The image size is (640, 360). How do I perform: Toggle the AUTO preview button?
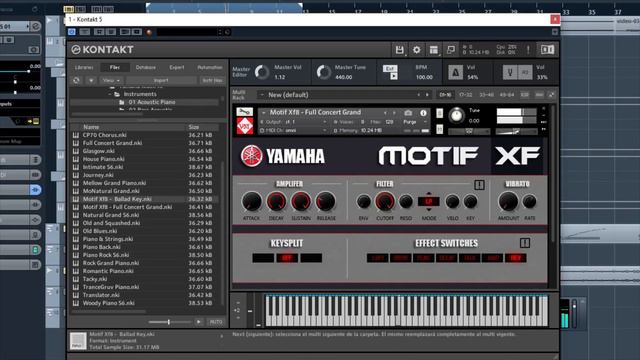[216, 322]
